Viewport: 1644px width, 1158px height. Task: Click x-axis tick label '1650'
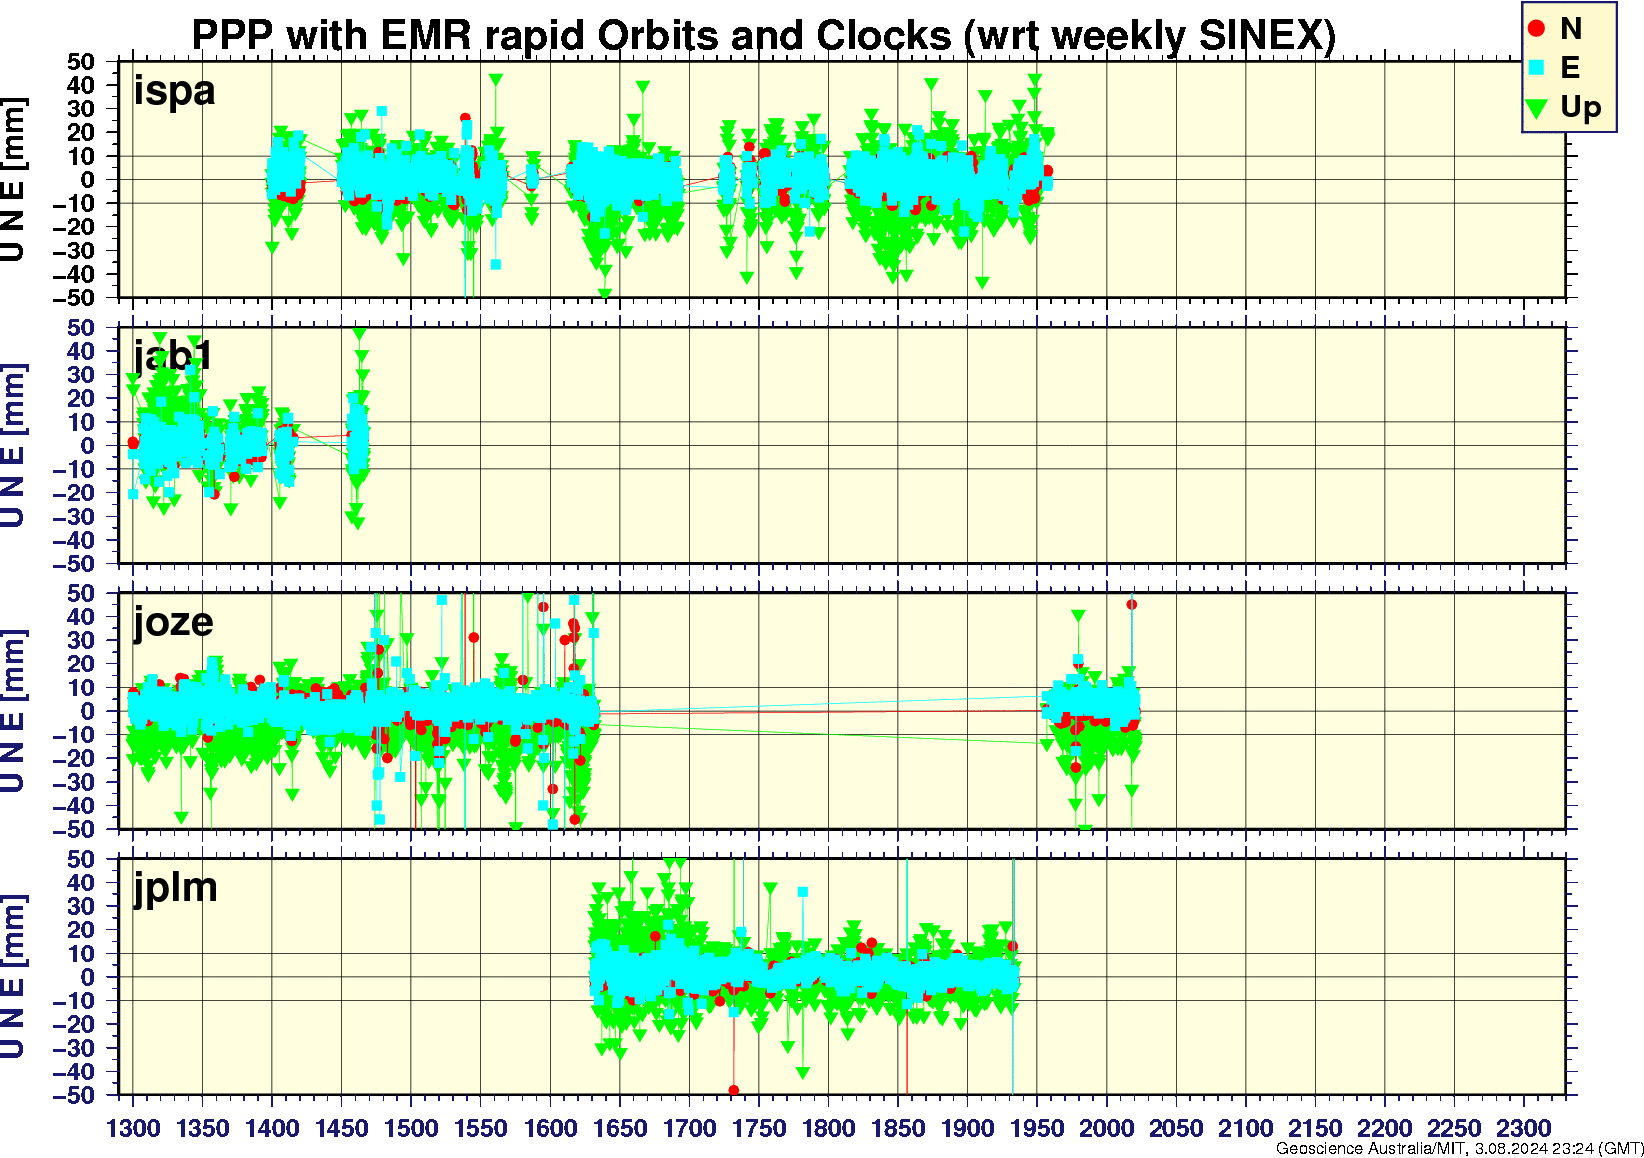point(620,1129)
